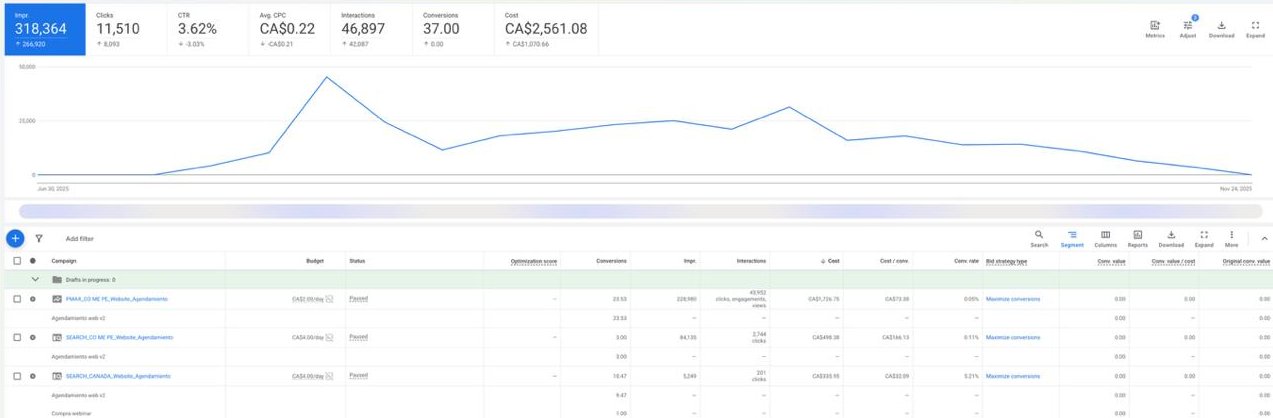Sort by Status column header
Viewport: 1273px width, 418px height.
(x=357, y=261)
